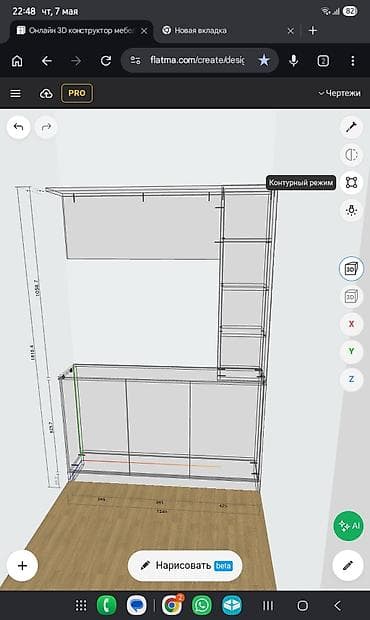Open a new browser tab

point(313,30)
